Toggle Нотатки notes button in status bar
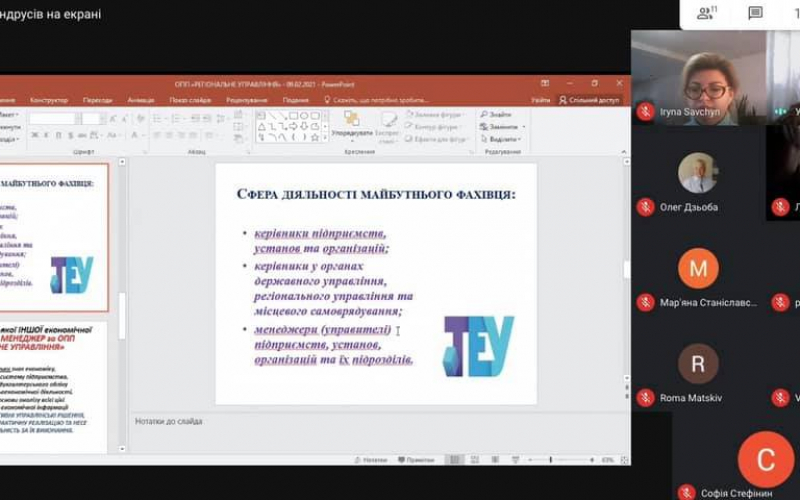Screen dimensions: 800x500 pyautogui.click(x=371, y=460)
